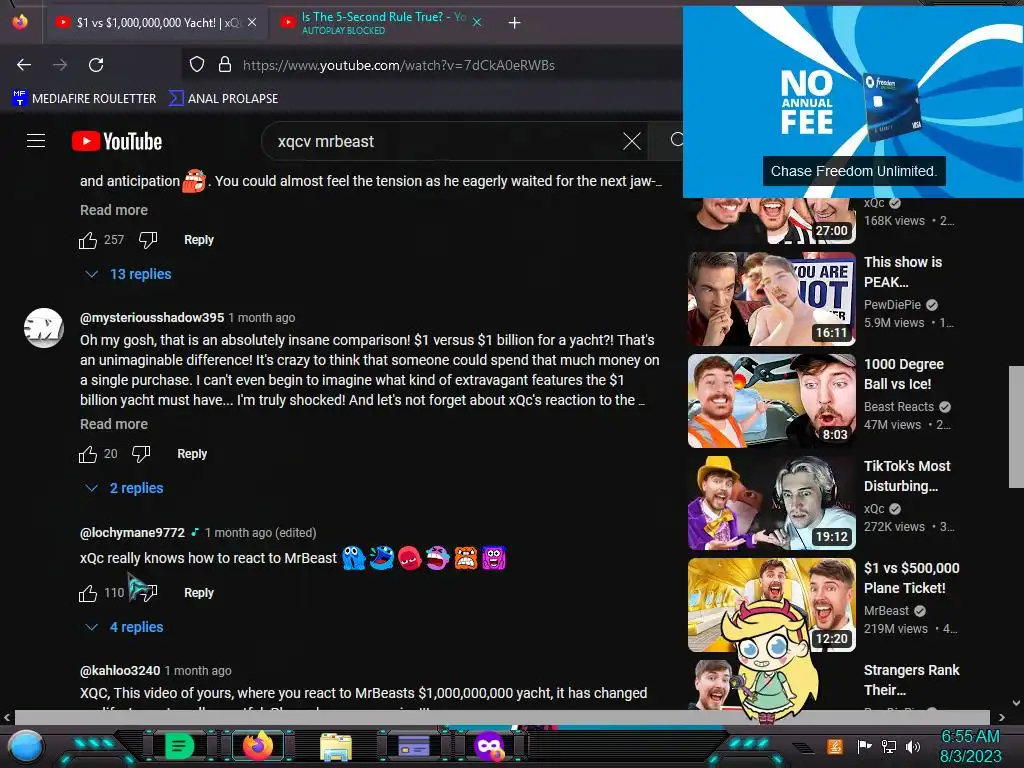Click the vertical page scrollbar thumb
This screenshot has width=1024, height=768.
pyautogui.click(x=1016, y=426)
